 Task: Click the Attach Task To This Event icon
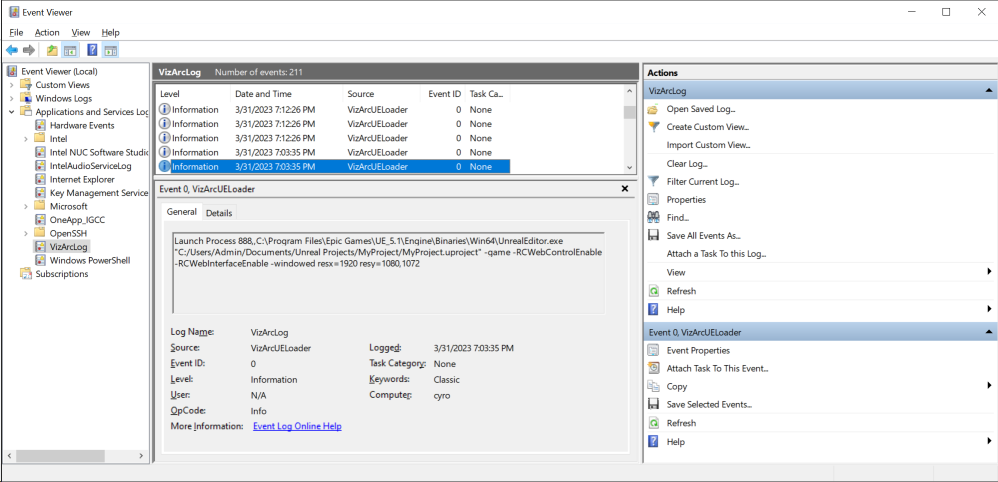click(653, 368)
